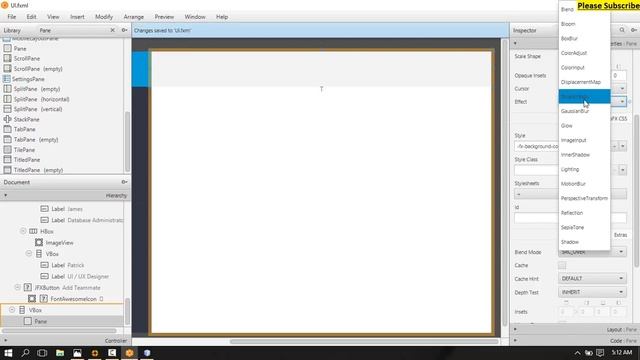640x360 pixels.
Task: Choose Shadow from the Effect list
Action: [x=584, y=242]
